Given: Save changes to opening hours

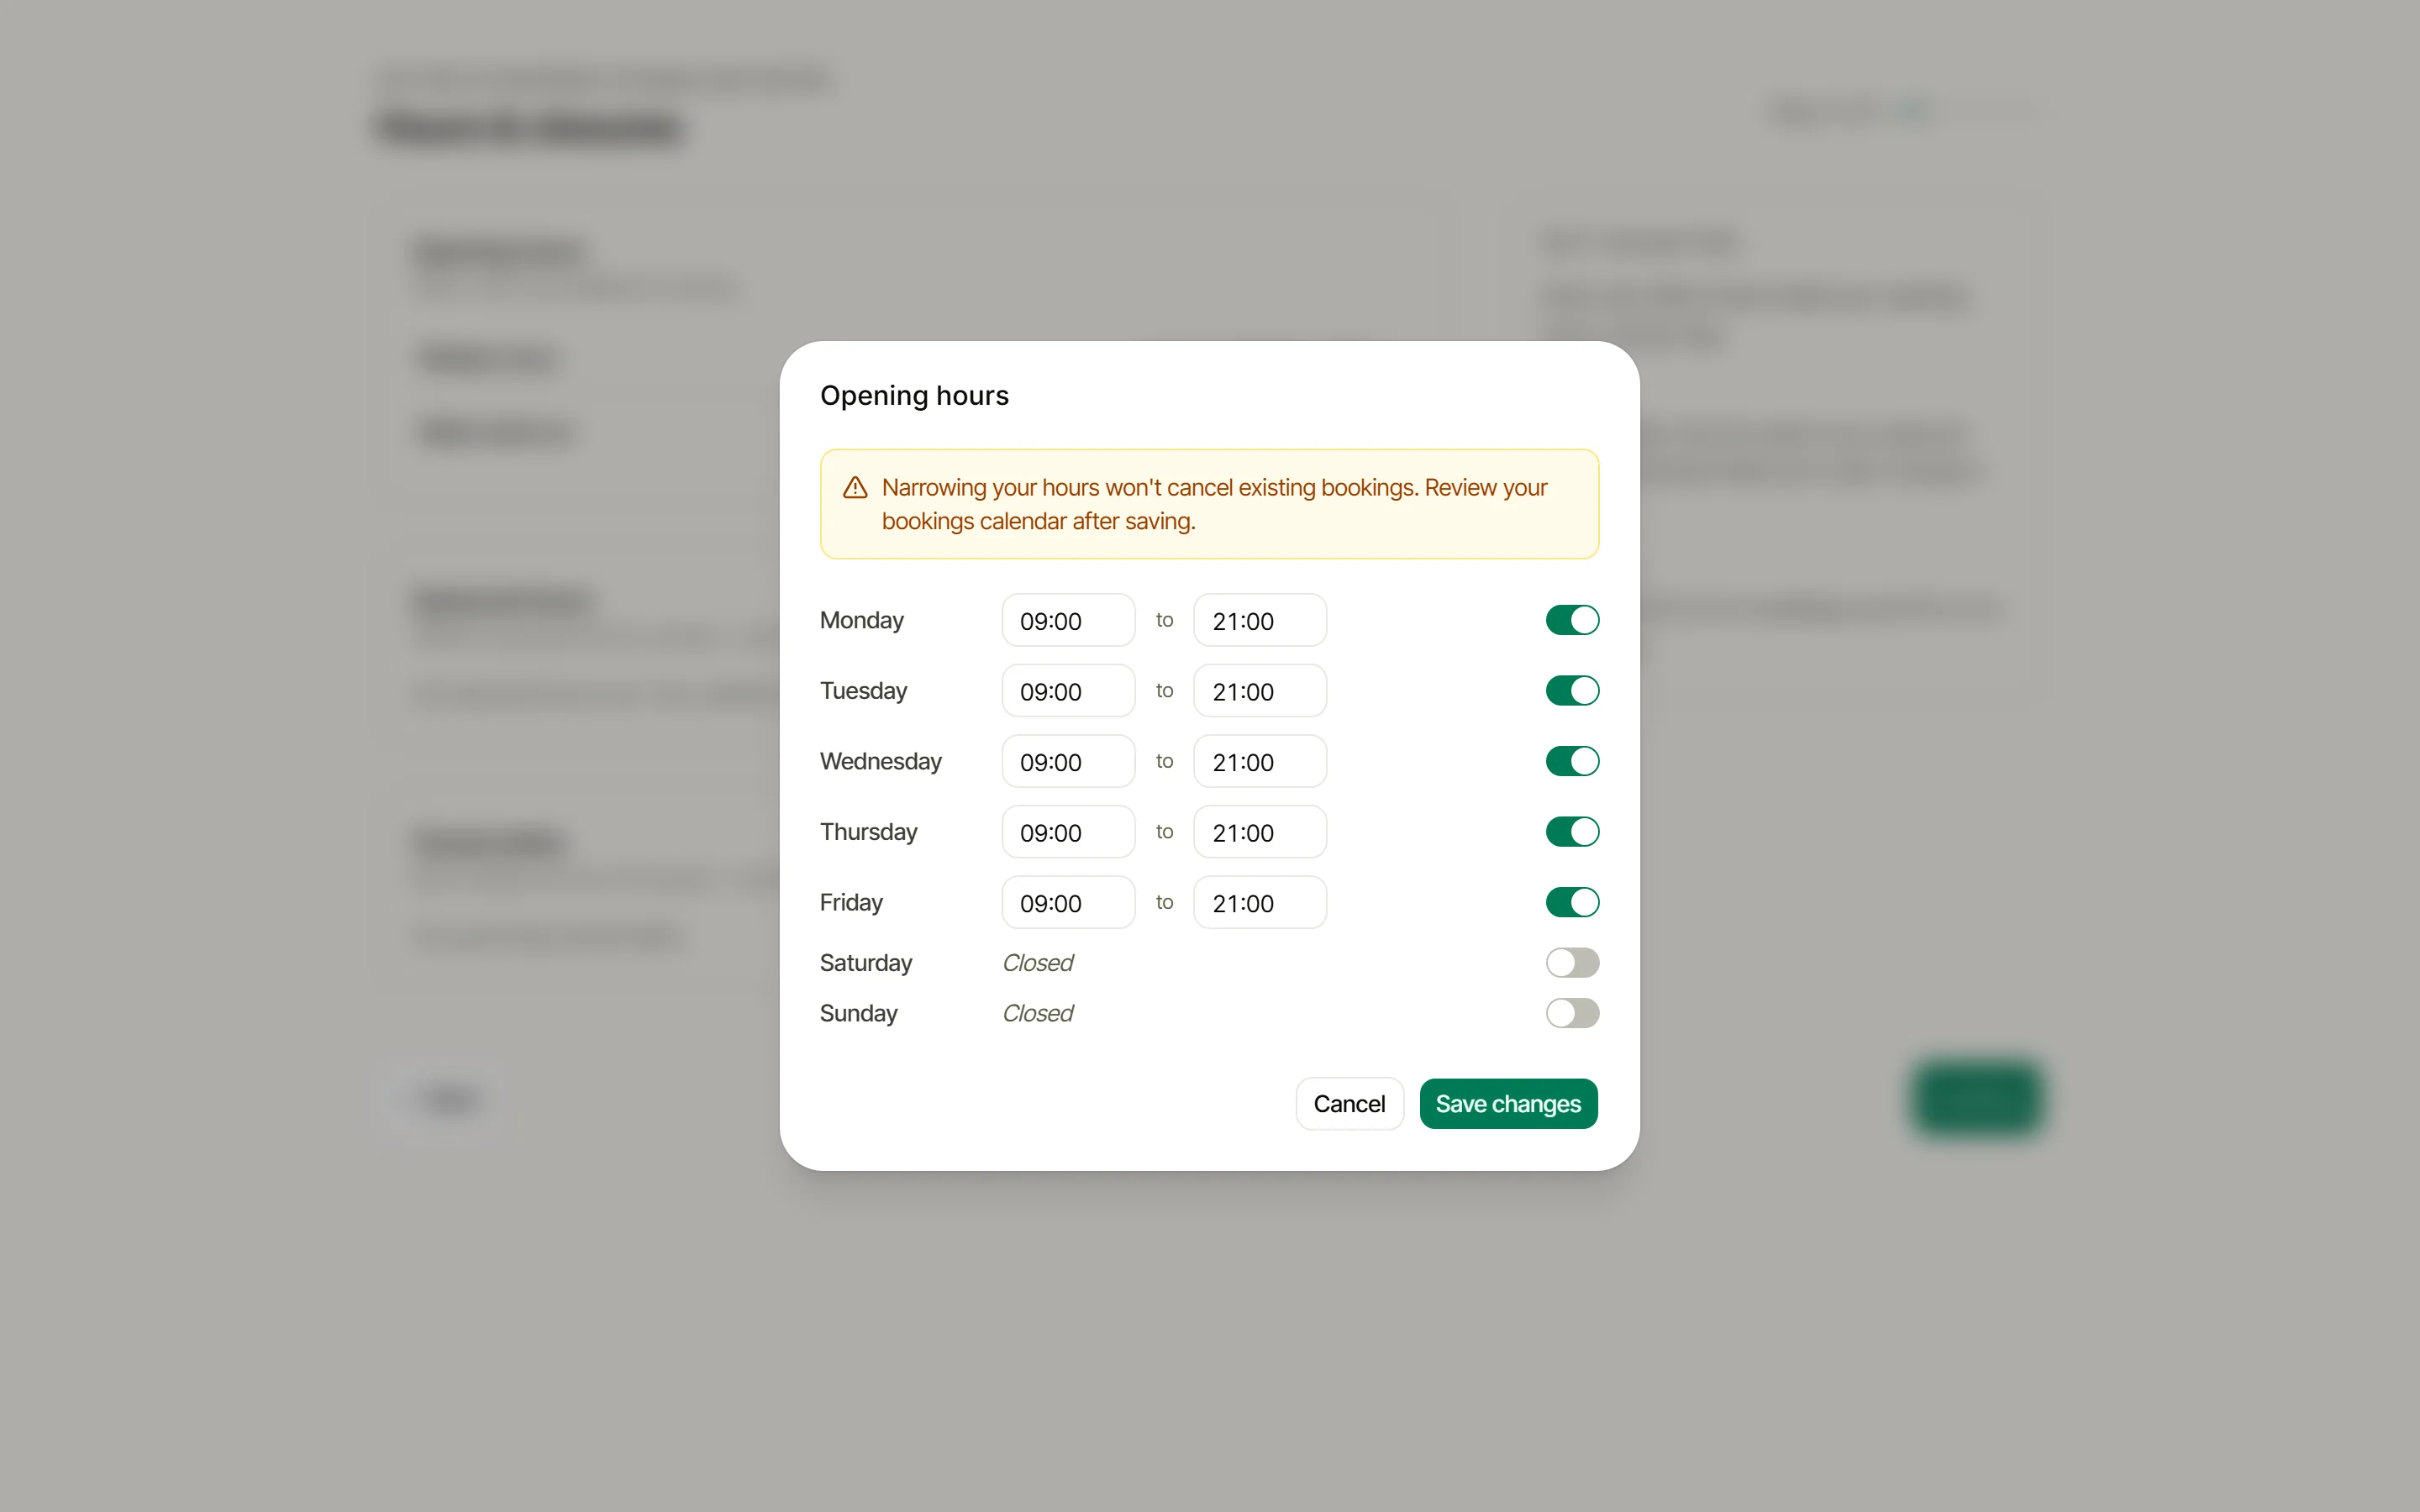Looking at the screenshot, I should click(x=1508, y=1104).
